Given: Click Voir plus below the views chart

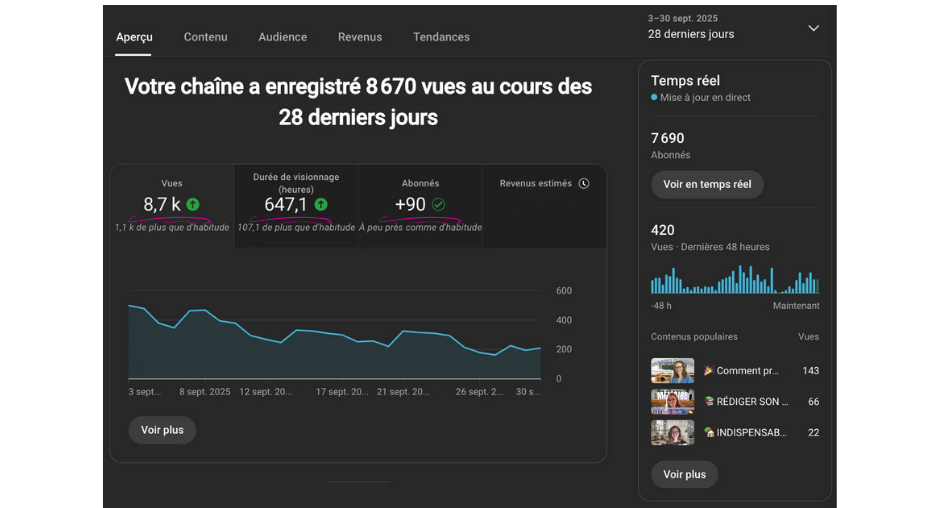Looking at the screenshot, I should (162, 430).
